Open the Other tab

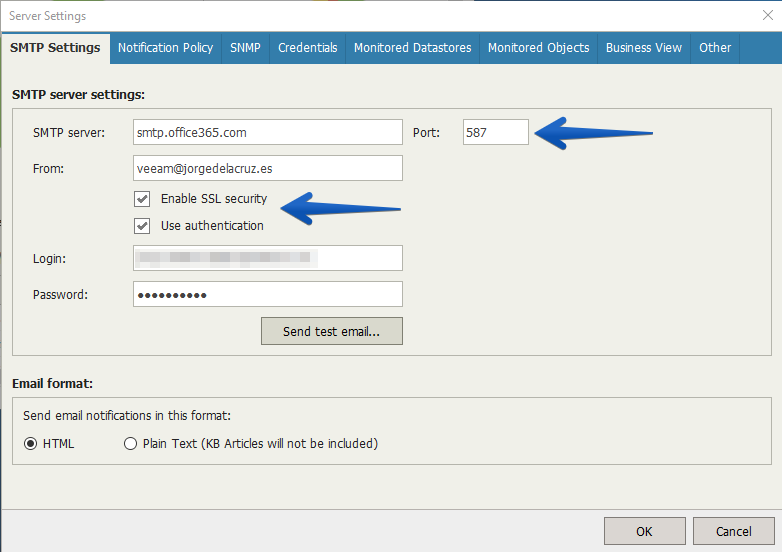pos(715,48)
